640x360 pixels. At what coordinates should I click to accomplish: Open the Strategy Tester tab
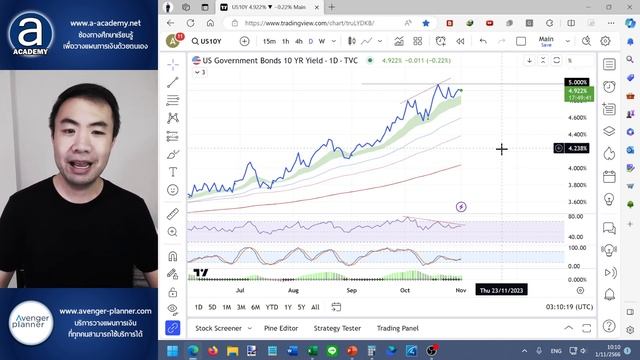337,328
